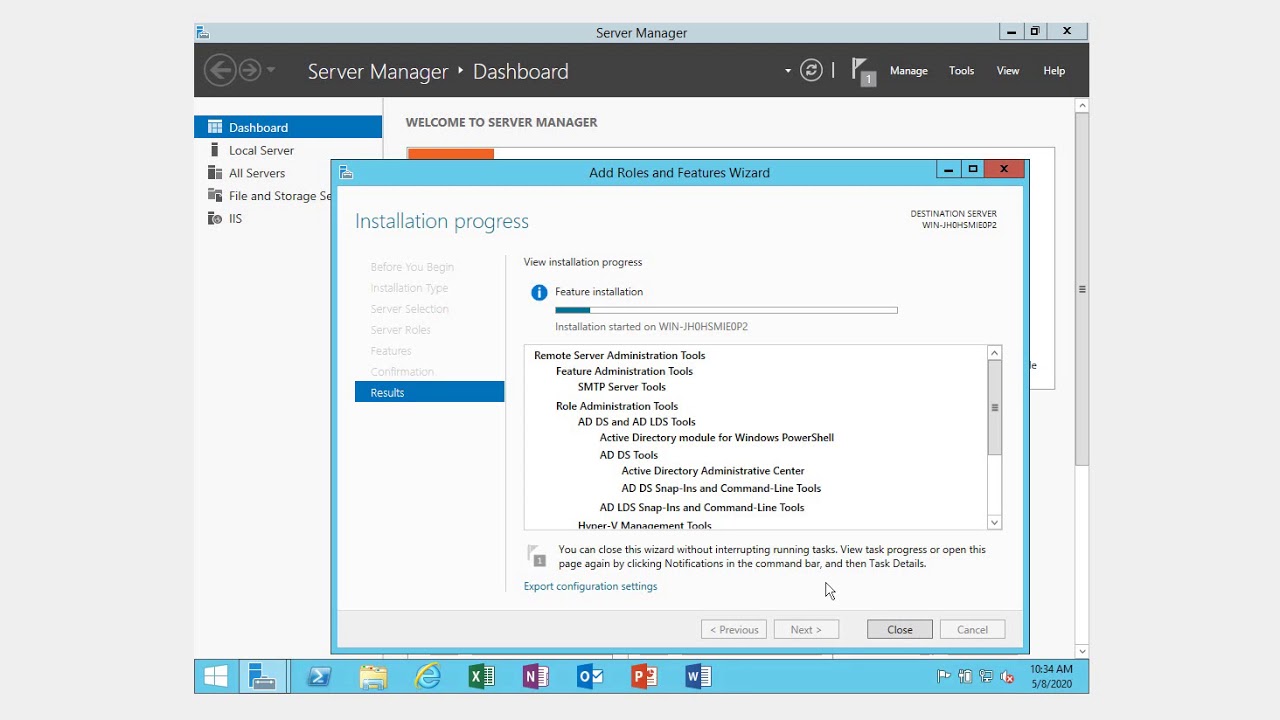
Task: Launch PowerShell from the taskbar
Action: [319, 677]
